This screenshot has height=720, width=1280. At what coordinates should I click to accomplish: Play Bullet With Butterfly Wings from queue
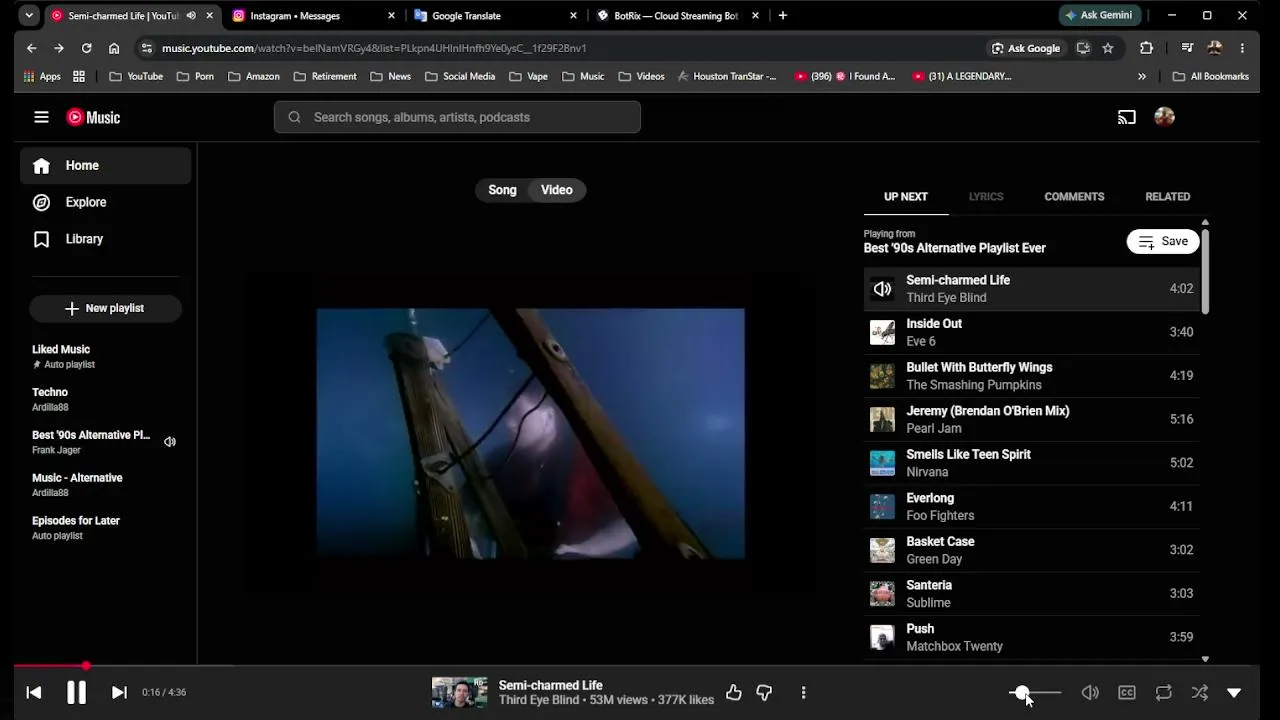coord(1031,376)
